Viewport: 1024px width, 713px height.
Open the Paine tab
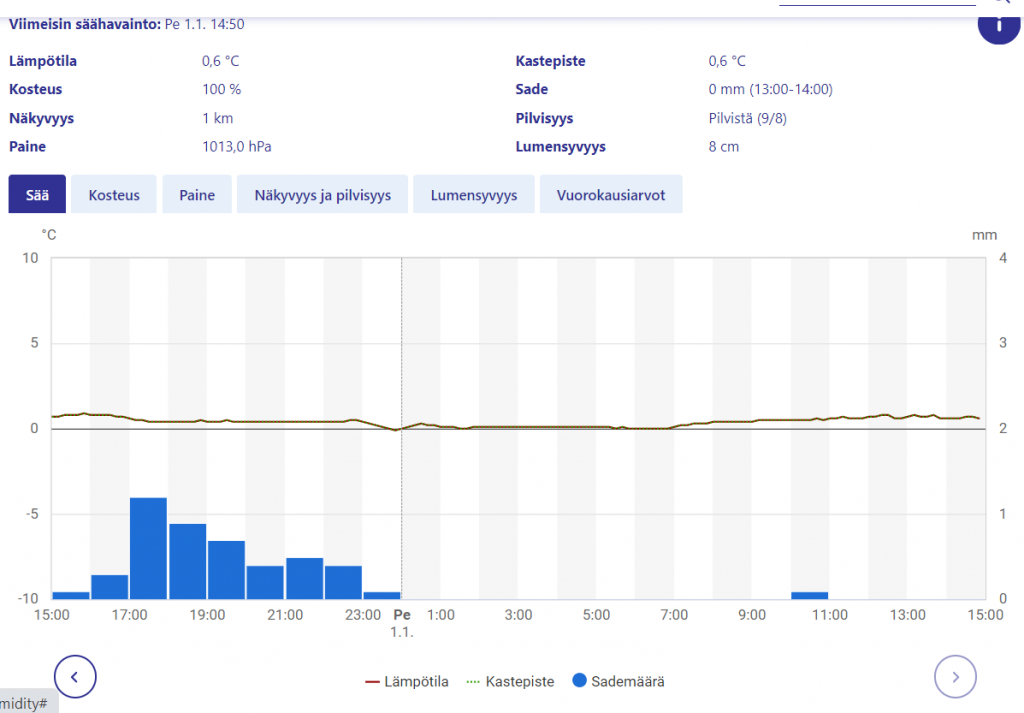pyautogui.click(x=197, y=195)
